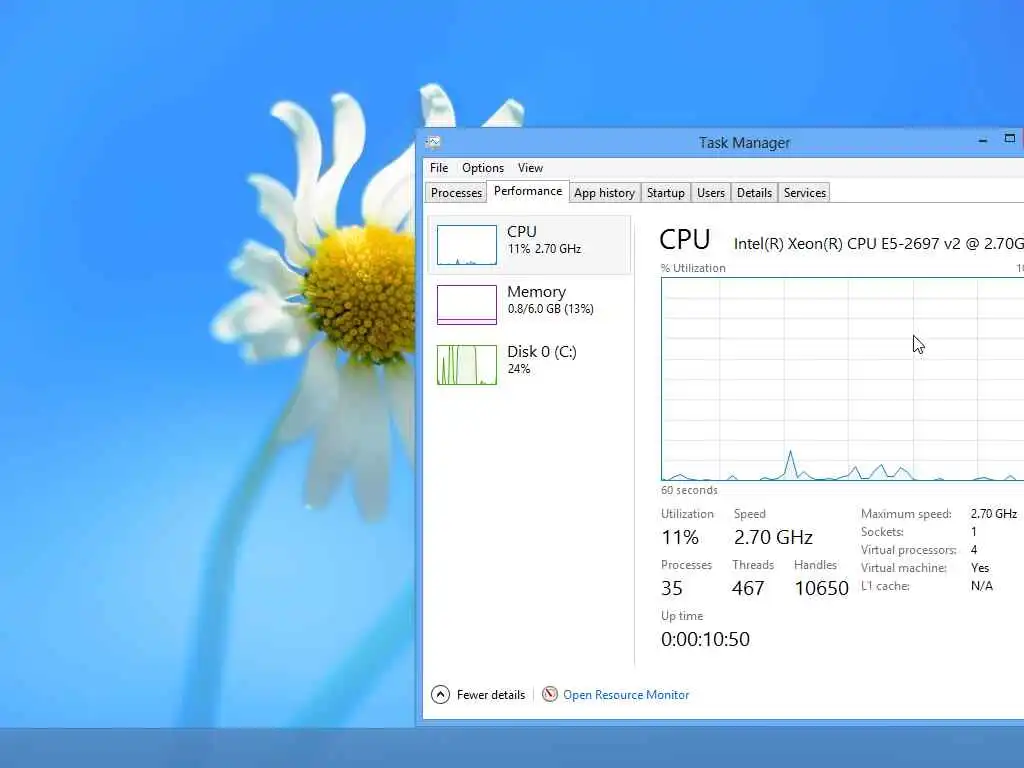
Task: Collapse view with Fewer details chevron icon
Action: pyautogui.click(x=440, y=694)
